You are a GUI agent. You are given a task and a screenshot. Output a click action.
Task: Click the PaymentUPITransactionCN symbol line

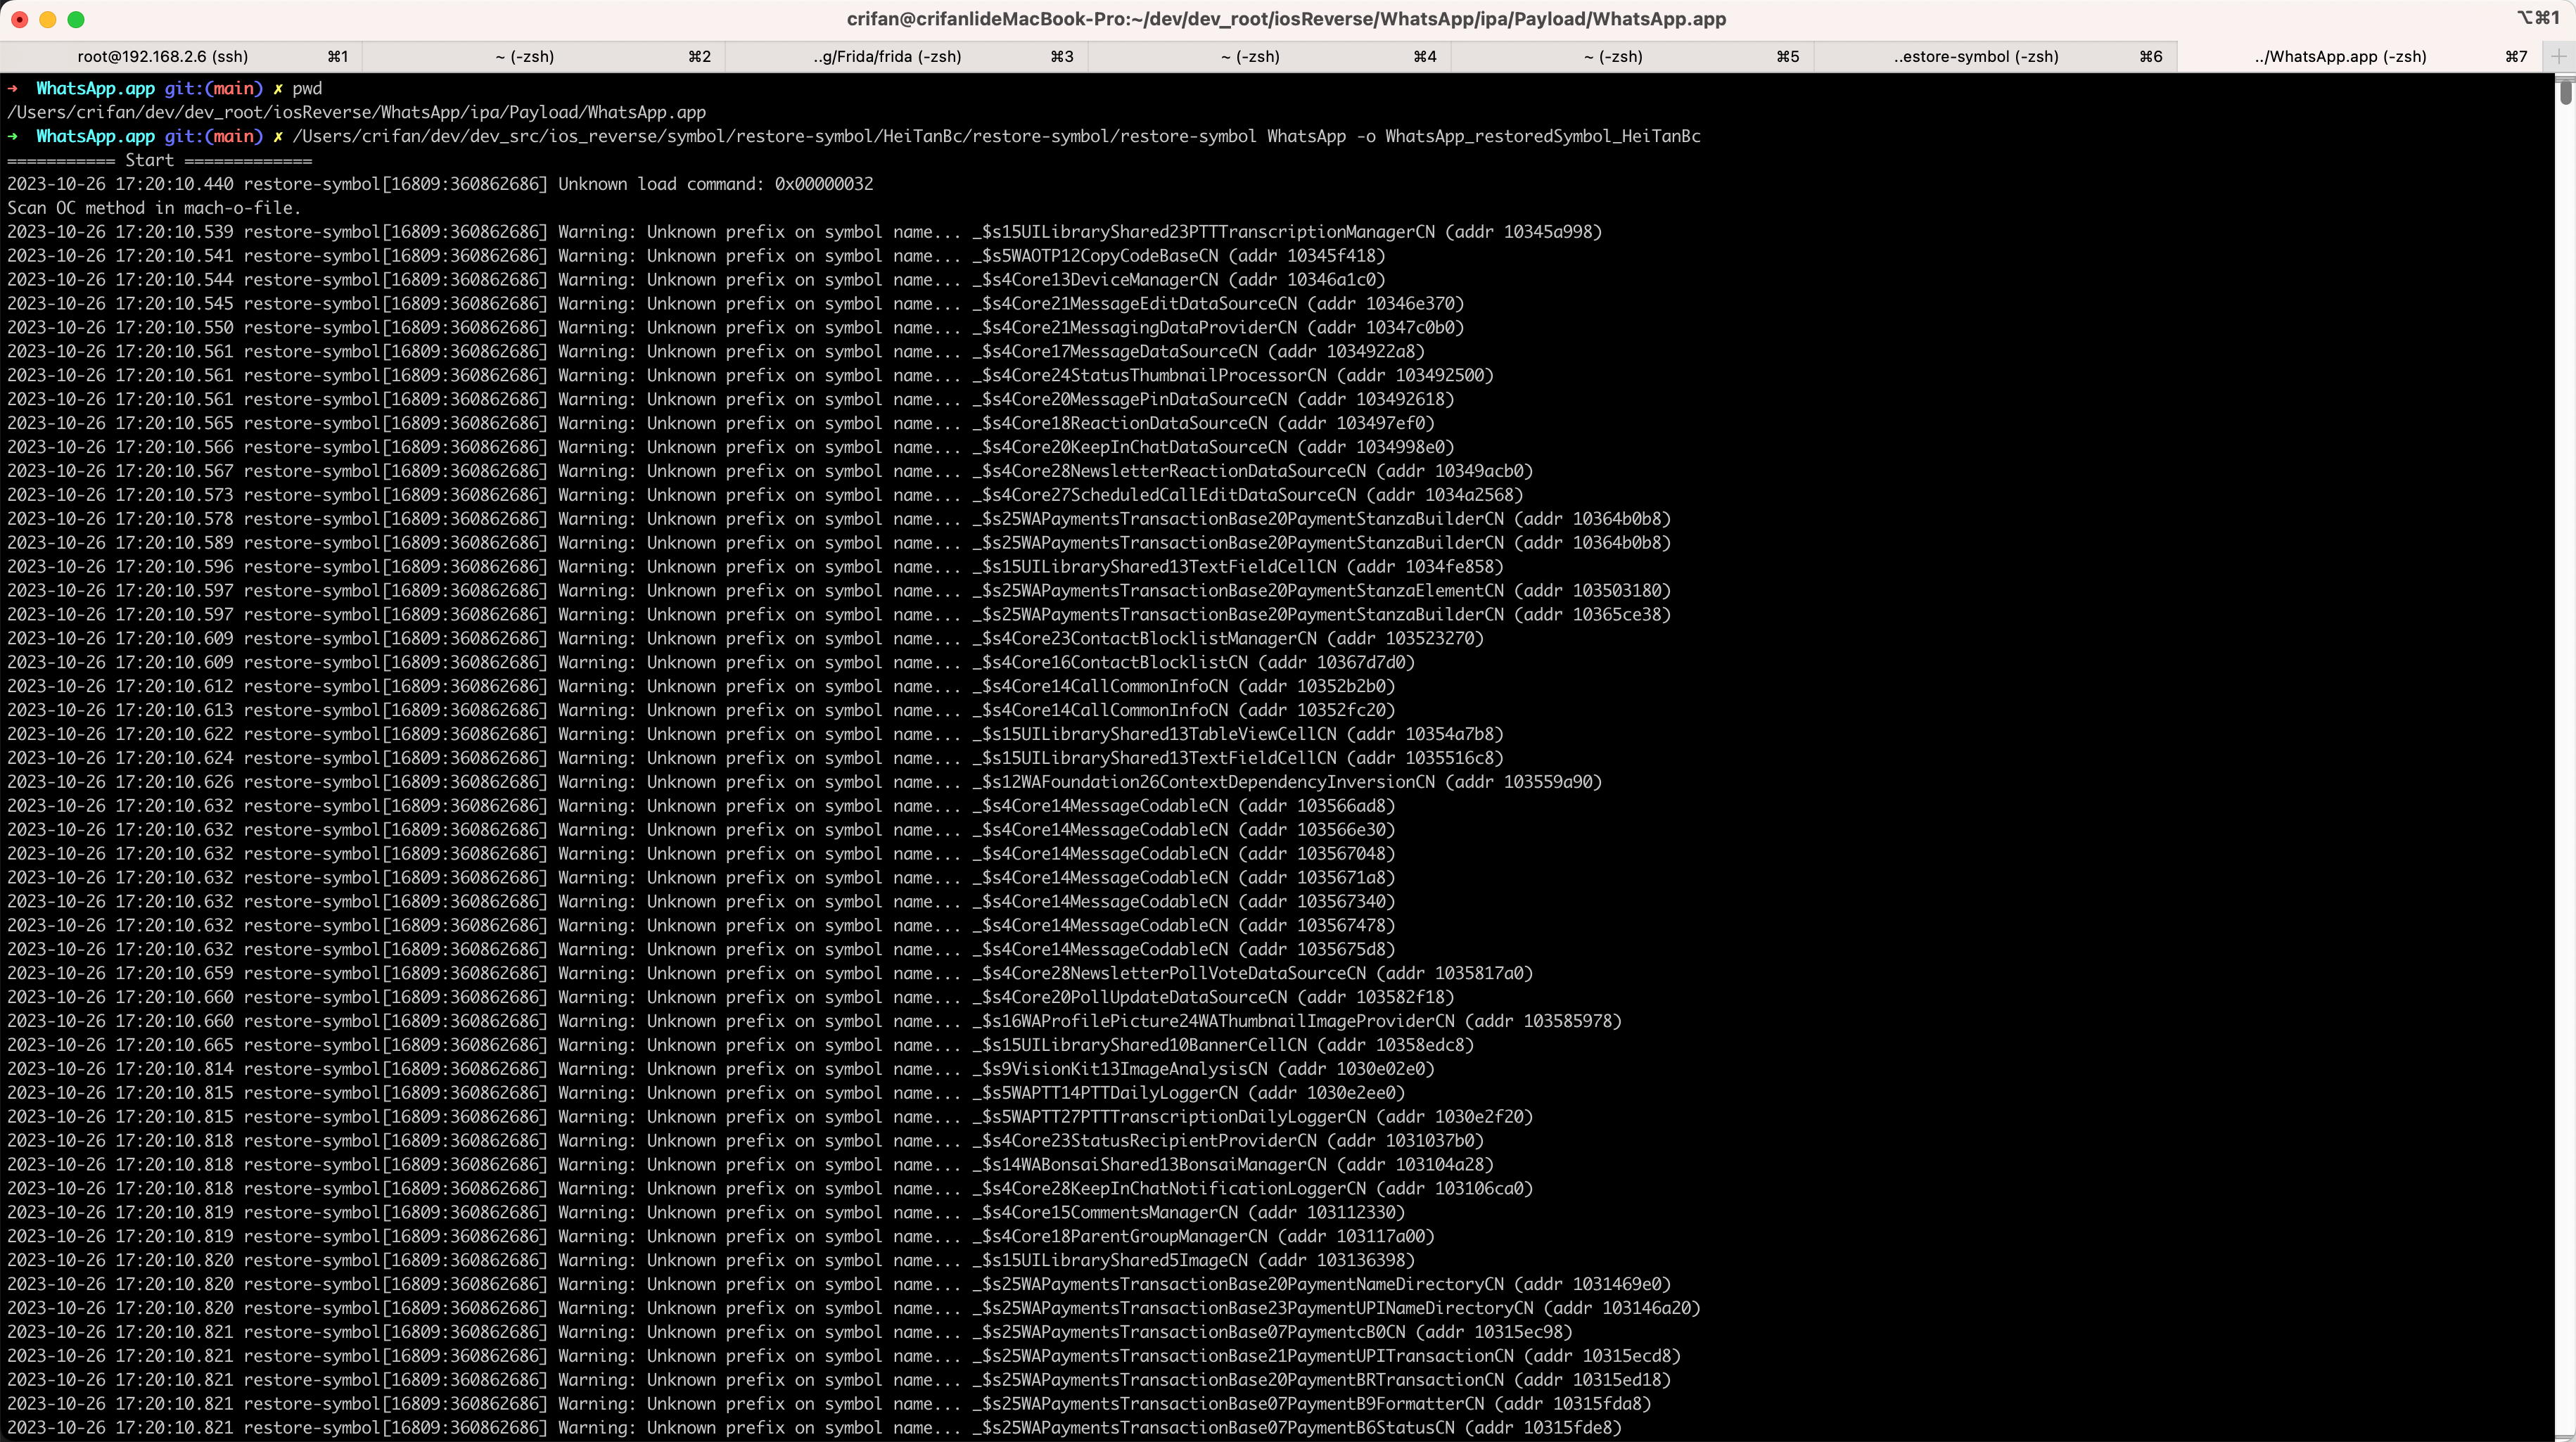point(844,1357)
